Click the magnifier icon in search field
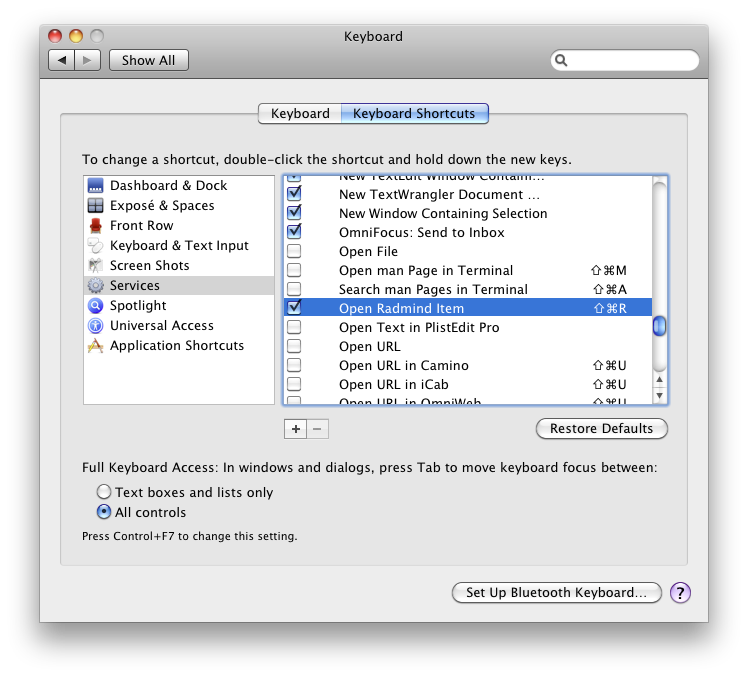This screenshot has height=677, width=748. tap(561, 61)
